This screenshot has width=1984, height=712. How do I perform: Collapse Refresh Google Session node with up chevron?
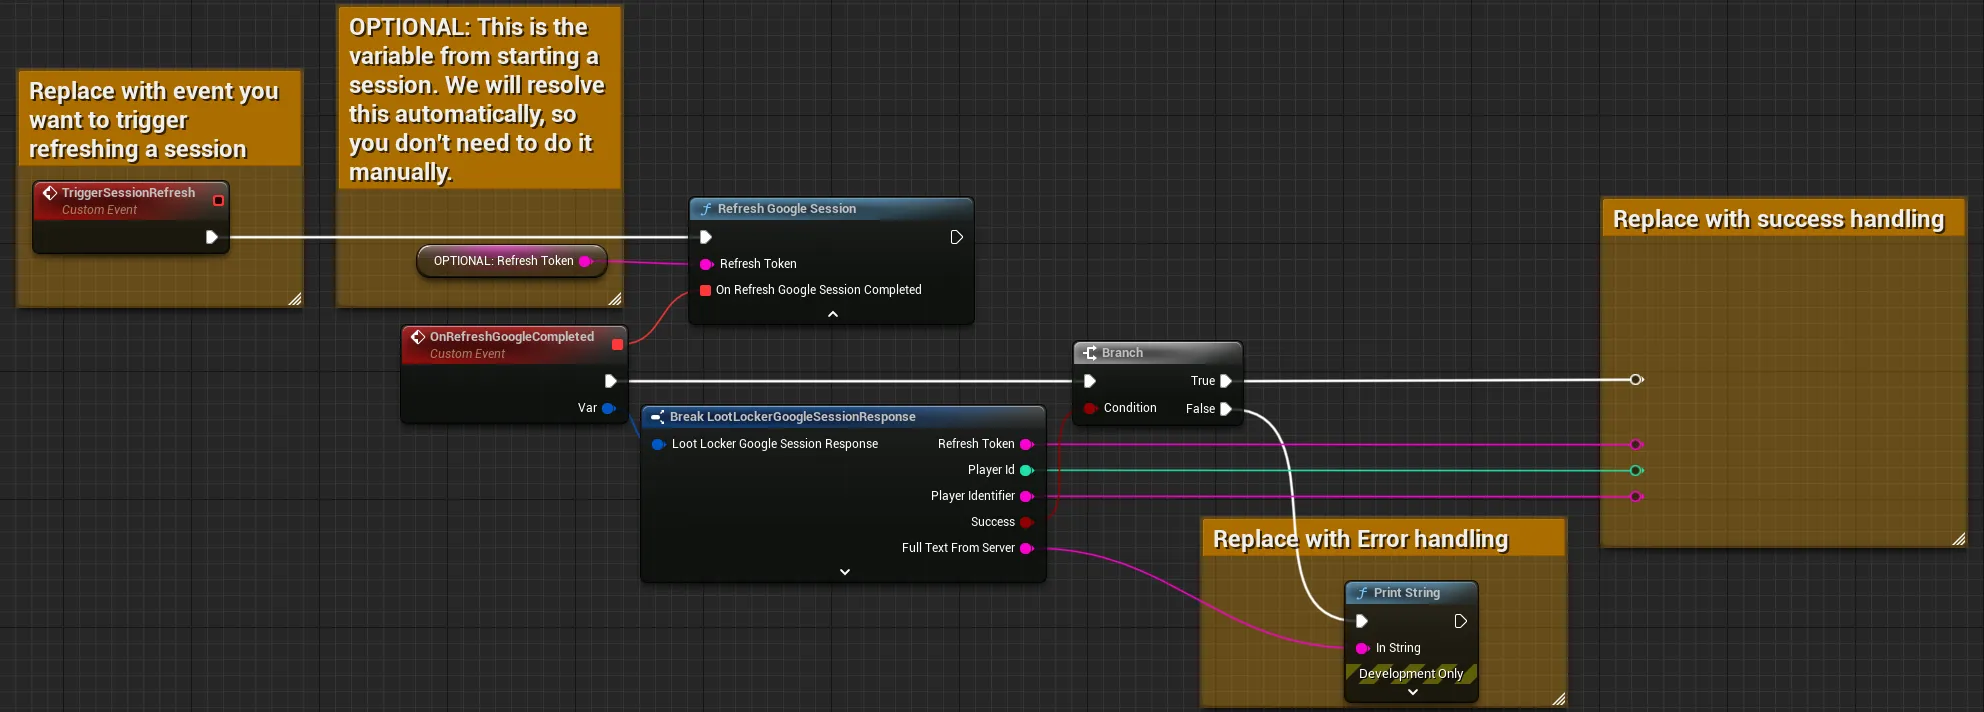point(833,314)
